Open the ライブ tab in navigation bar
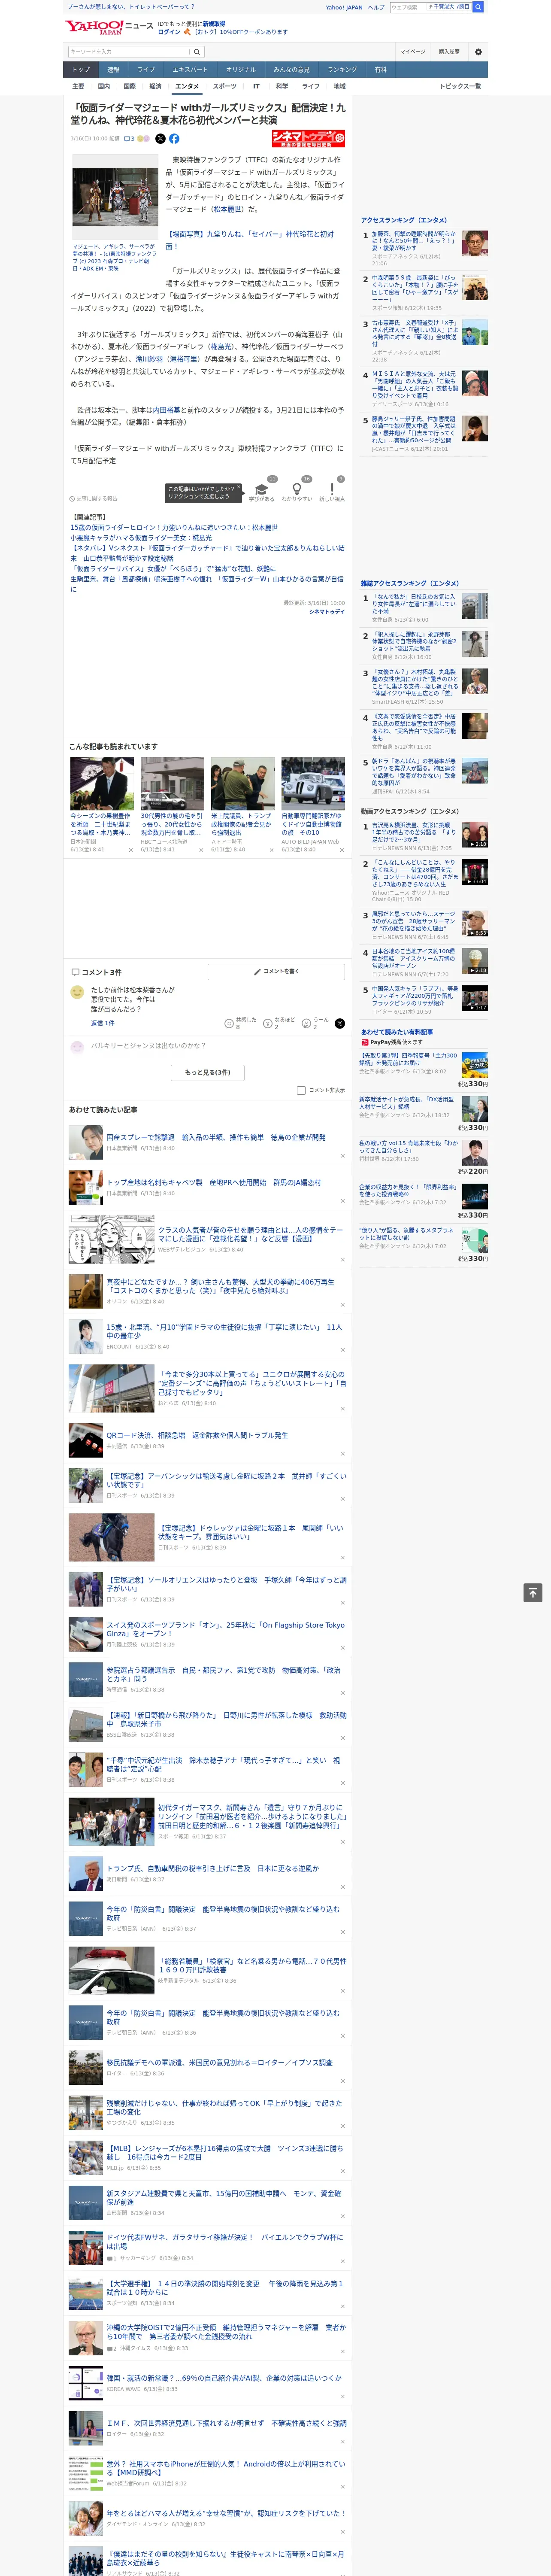 pyautogui.click(x=146, y=70)
